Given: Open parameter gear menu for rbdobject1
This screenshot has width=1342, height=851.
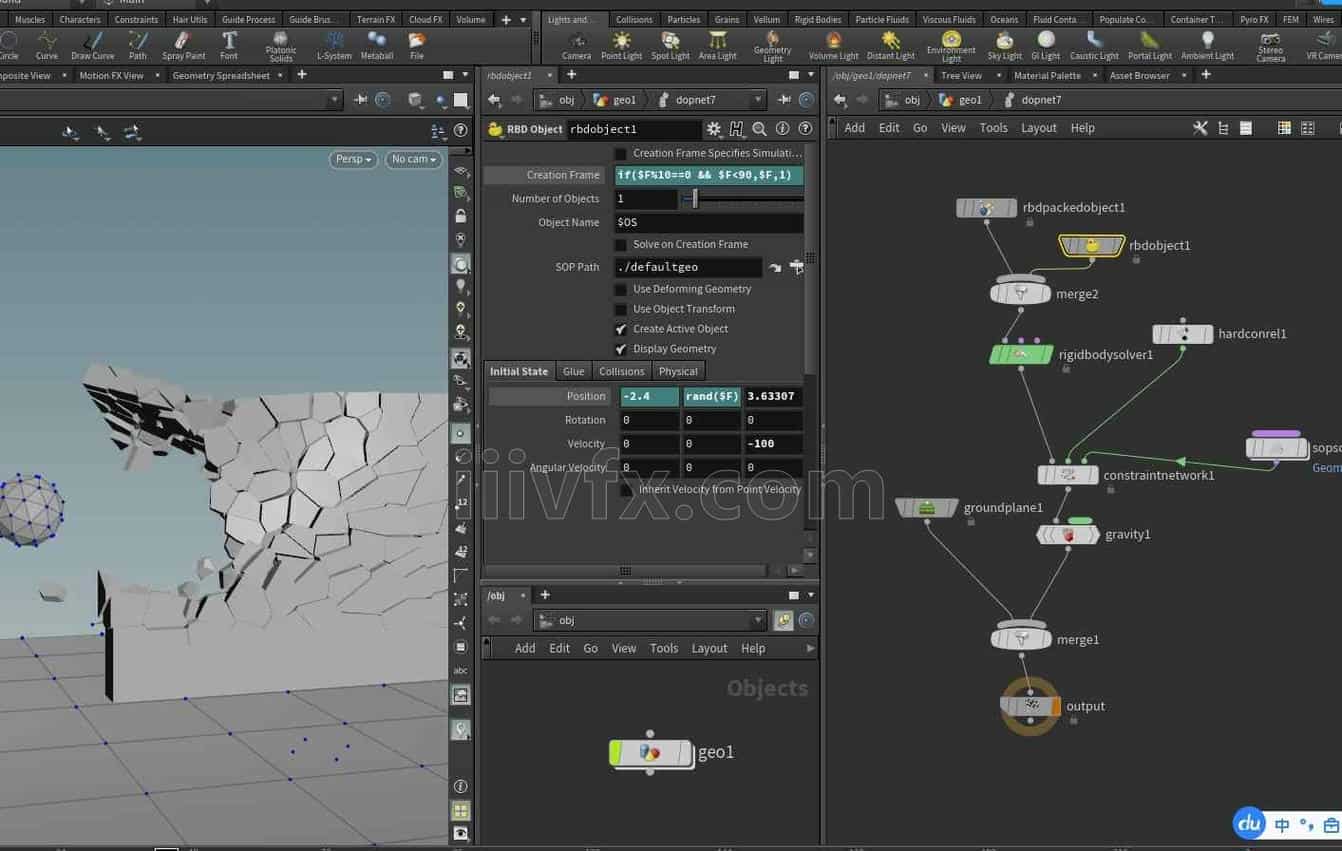Looking at the screenshot, I should point(713,129).
